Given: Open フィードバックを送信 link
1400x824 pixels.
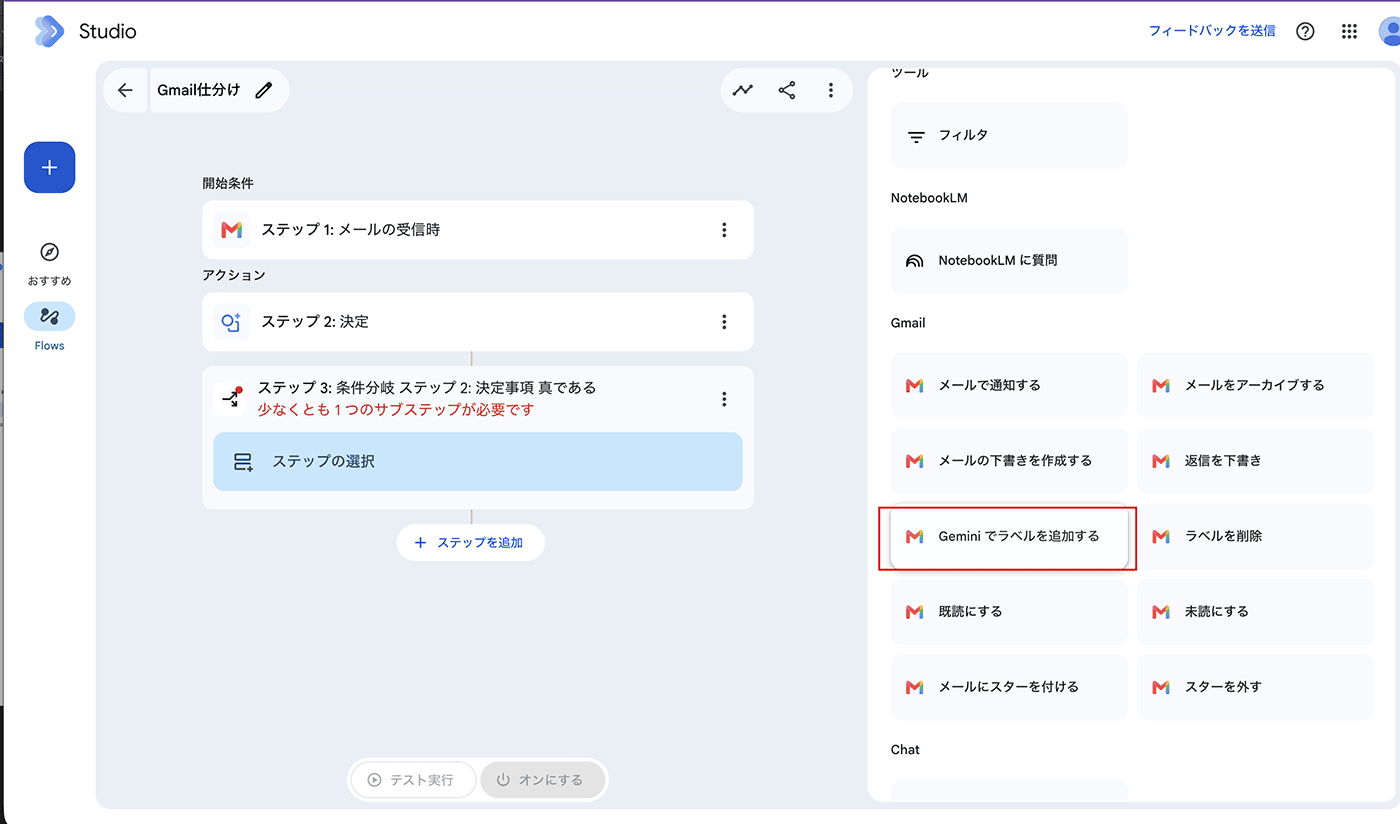Looking at the screenshot, I should click(1212, 31).
